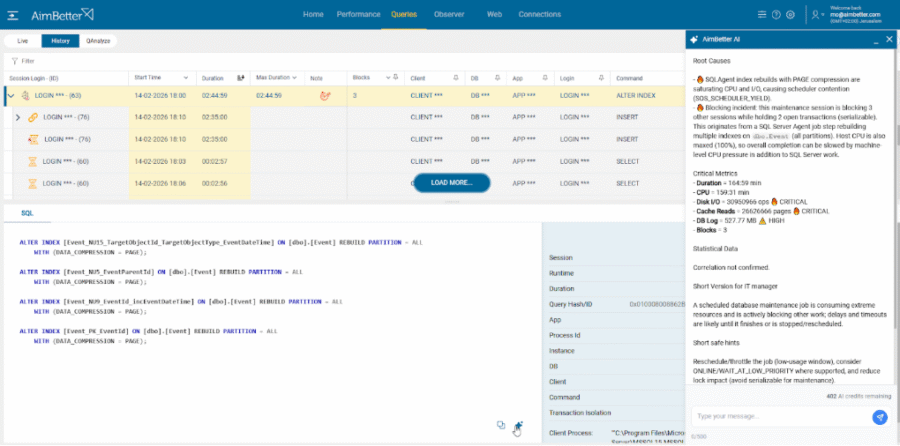Switch to Live view toggle
Screen dimensions: 900x446
point(23,41)
